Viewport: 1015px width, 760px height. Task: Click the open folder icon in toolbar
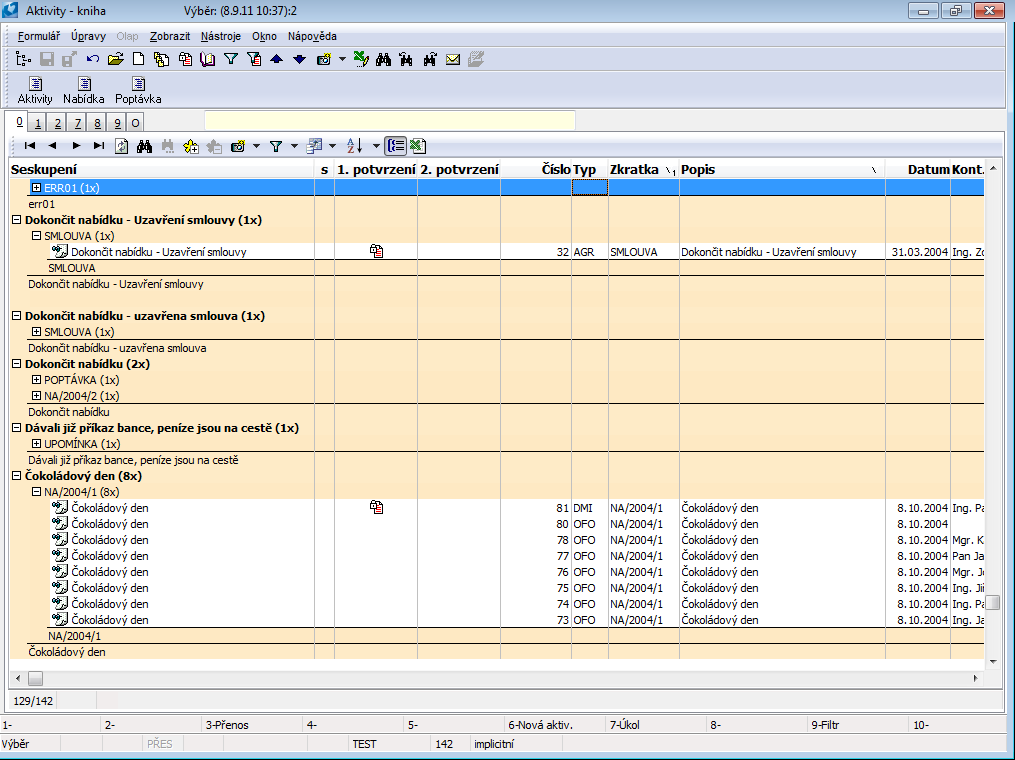[116, 60]
